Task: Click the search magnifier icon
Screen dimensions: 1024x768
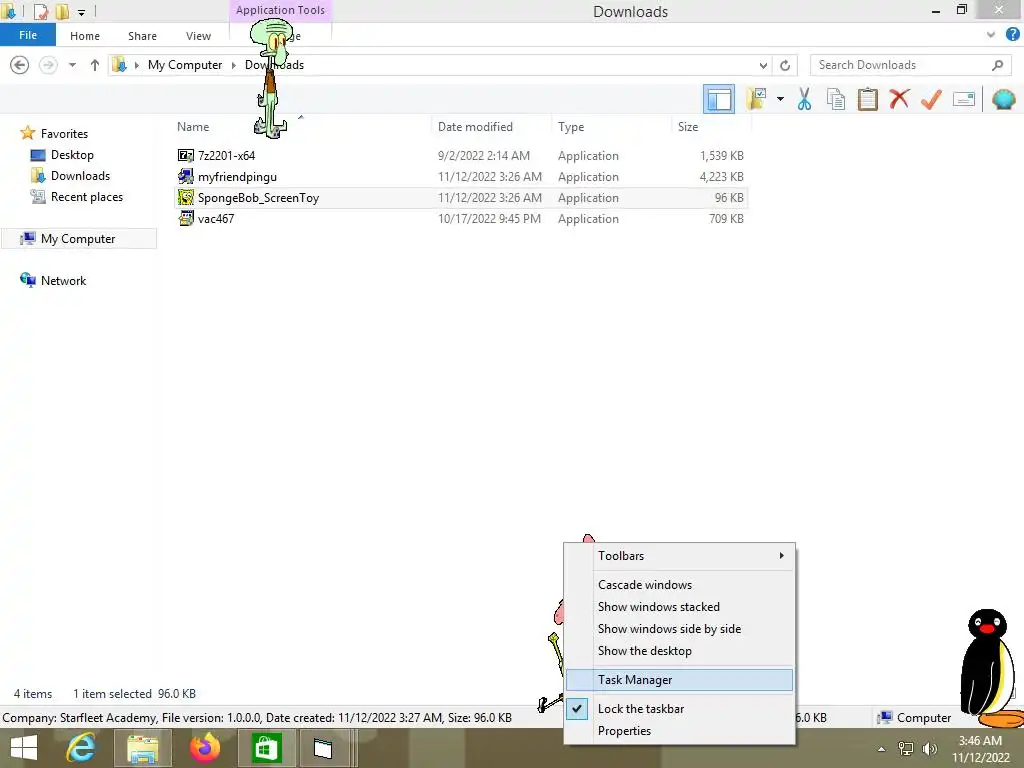Action: coord(997,65)
